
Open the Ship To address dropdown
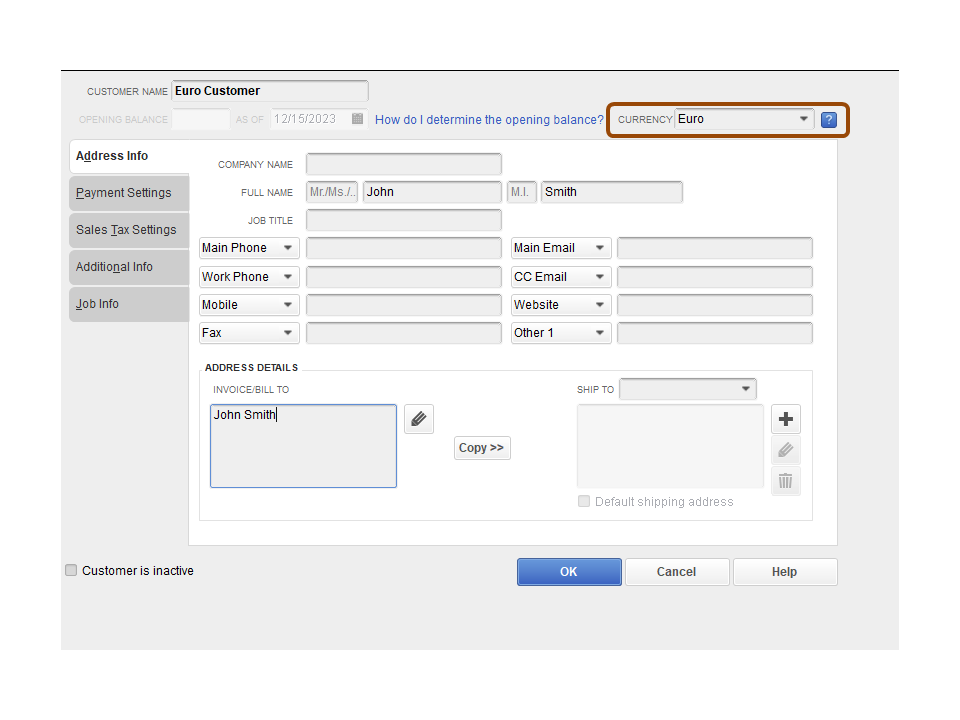[688, 389]
